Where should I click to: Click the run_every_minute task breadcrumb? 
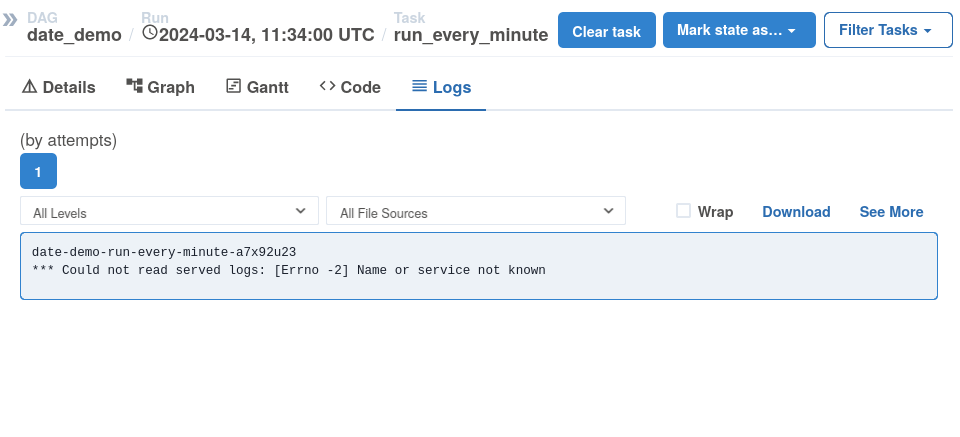click(x=470, y=35)
